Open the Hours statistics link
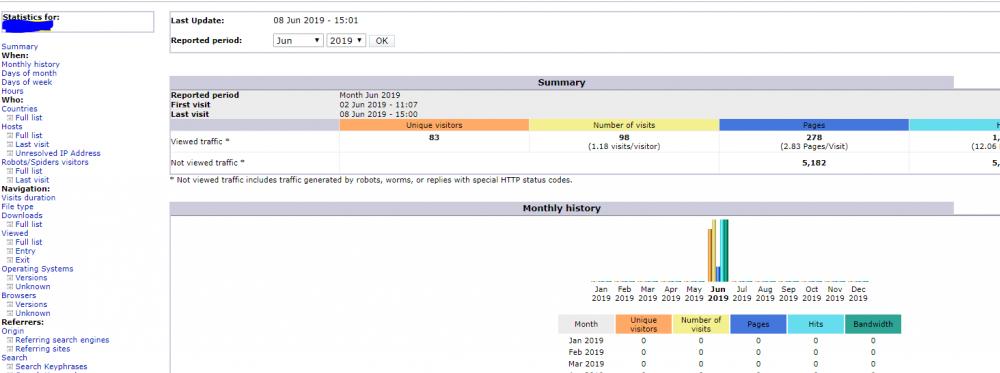This screenshot has height=373, width=1000. point(12,91)
